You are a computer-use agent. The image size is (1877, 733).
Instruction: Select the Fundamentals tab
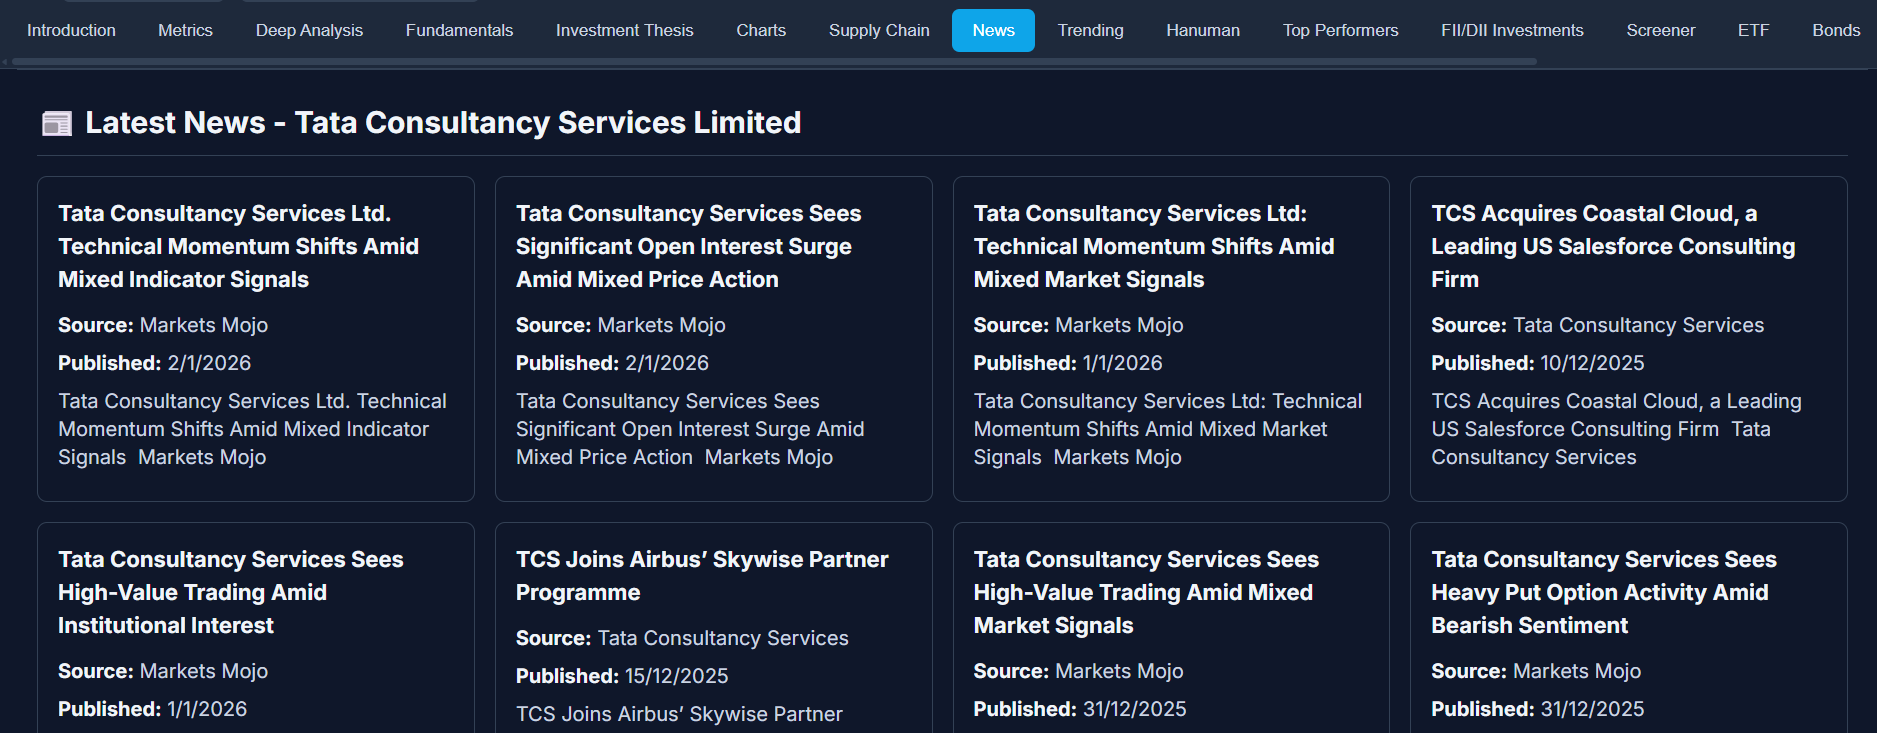click(x=459, y=30)
